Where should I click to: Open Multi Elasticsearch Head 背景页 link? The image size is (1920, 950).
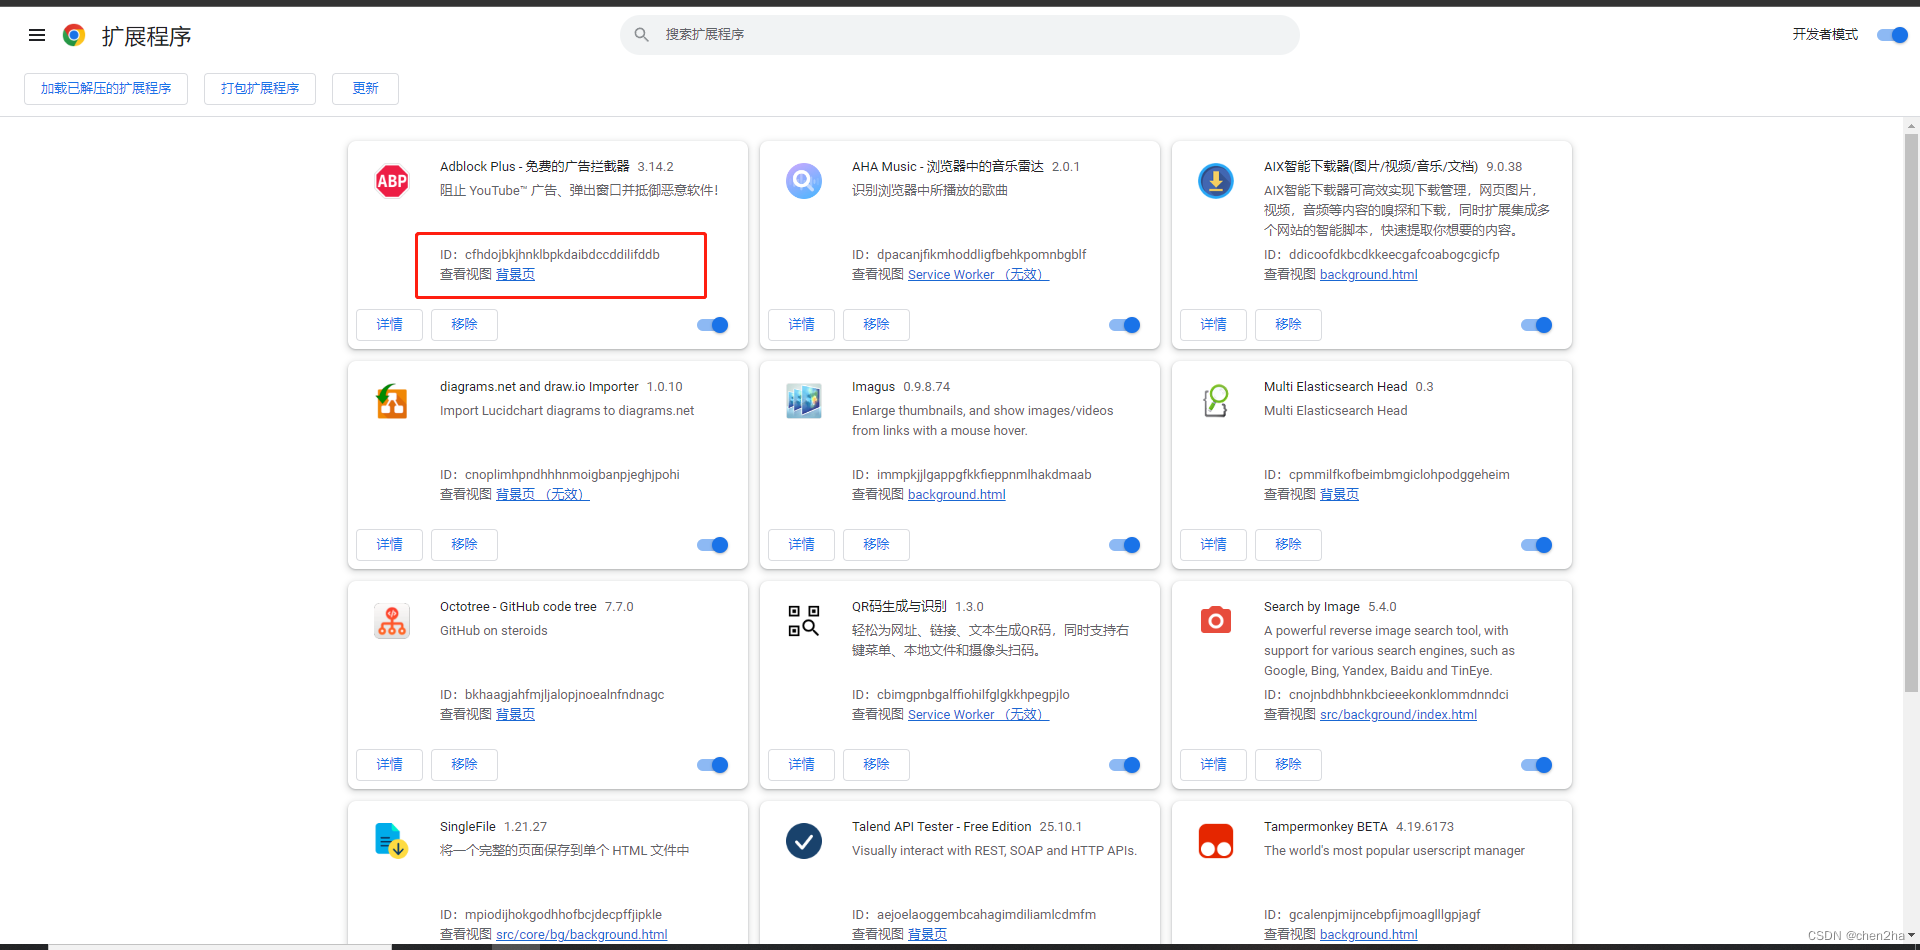1339,495
